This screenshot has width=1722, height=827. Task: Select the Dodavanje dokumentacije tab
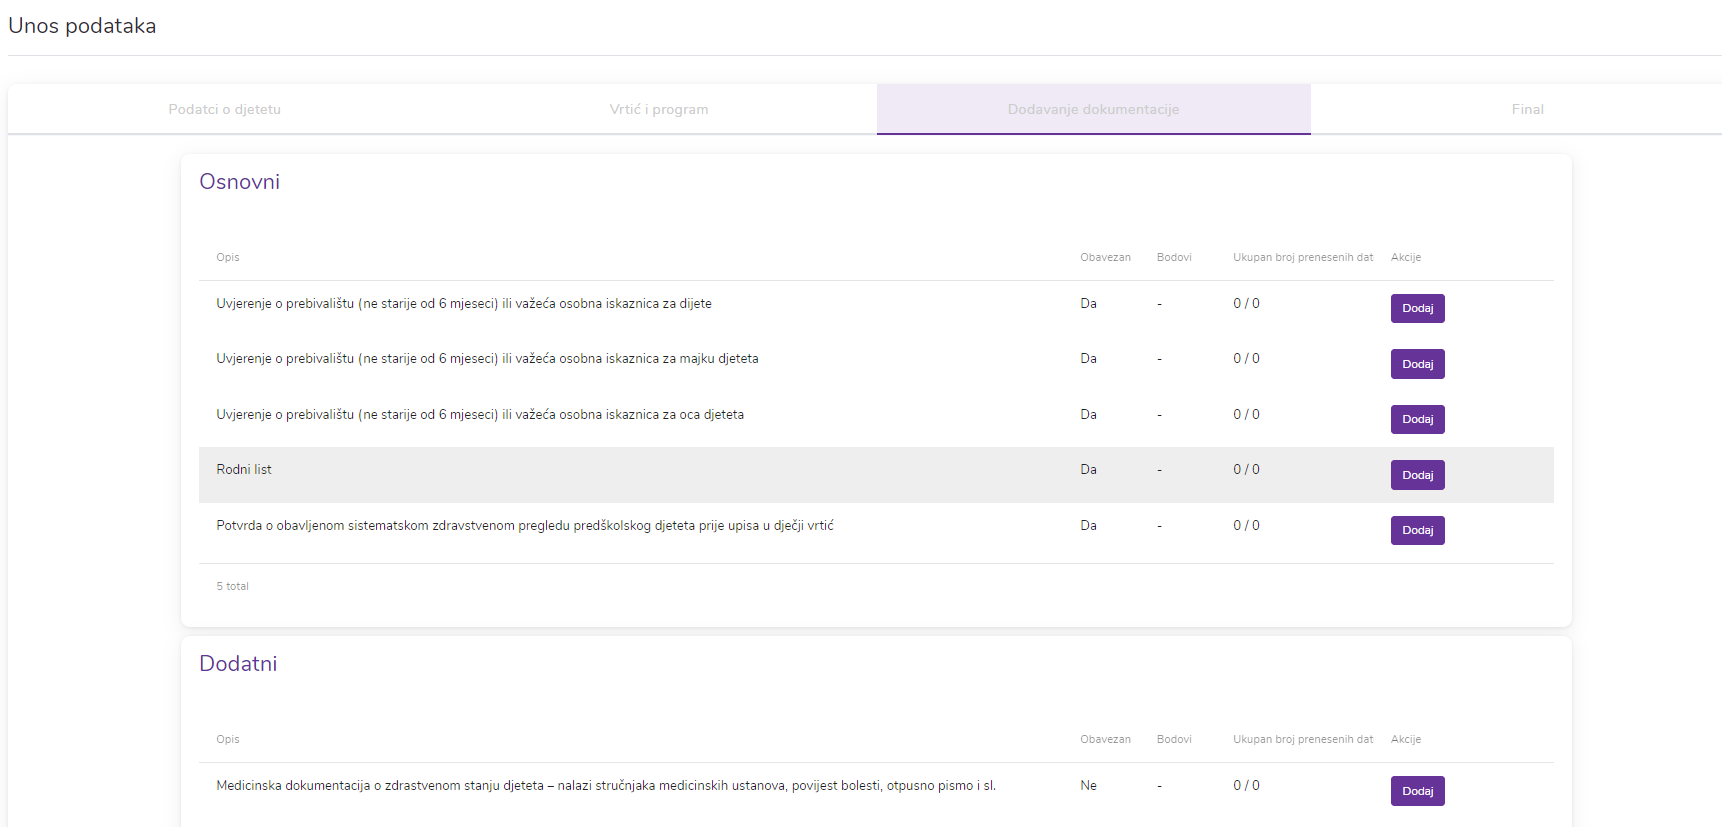pyautogui.click(x=1093, y=109)
